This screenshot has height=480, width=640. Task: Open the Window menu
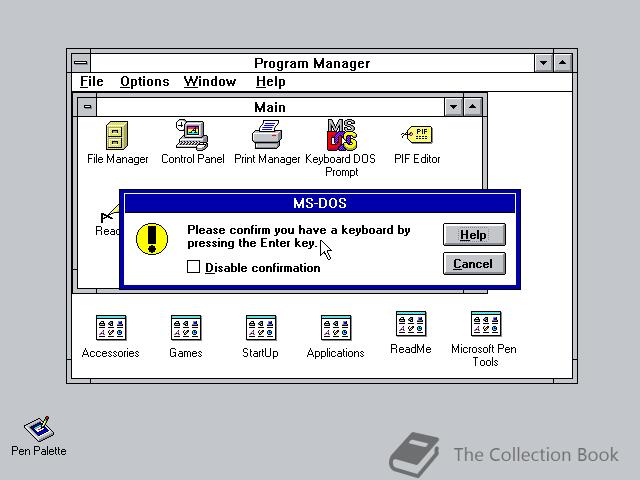pos(210,82)
